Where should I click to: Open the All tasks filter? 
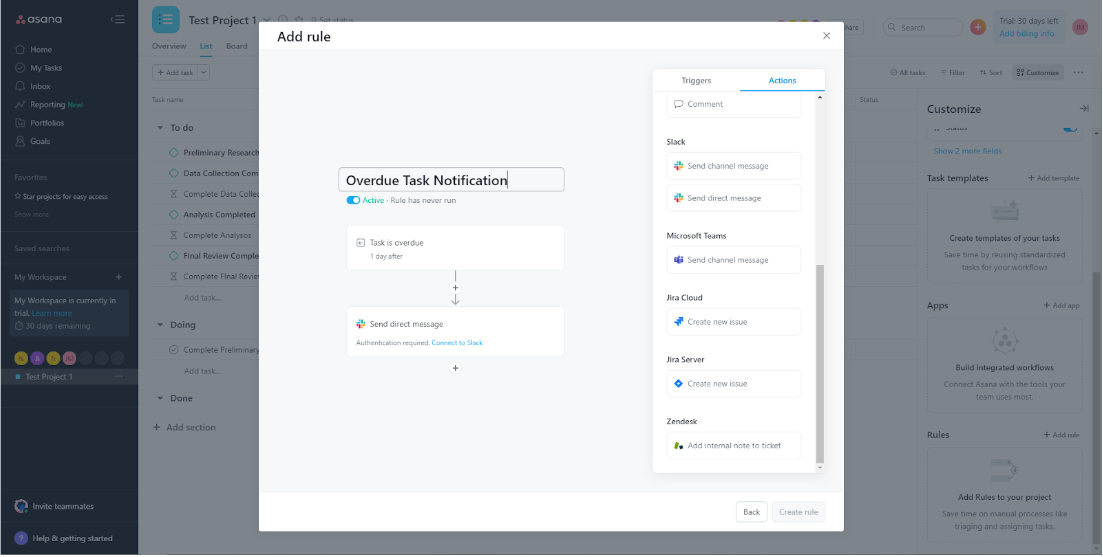click(907, 72)
